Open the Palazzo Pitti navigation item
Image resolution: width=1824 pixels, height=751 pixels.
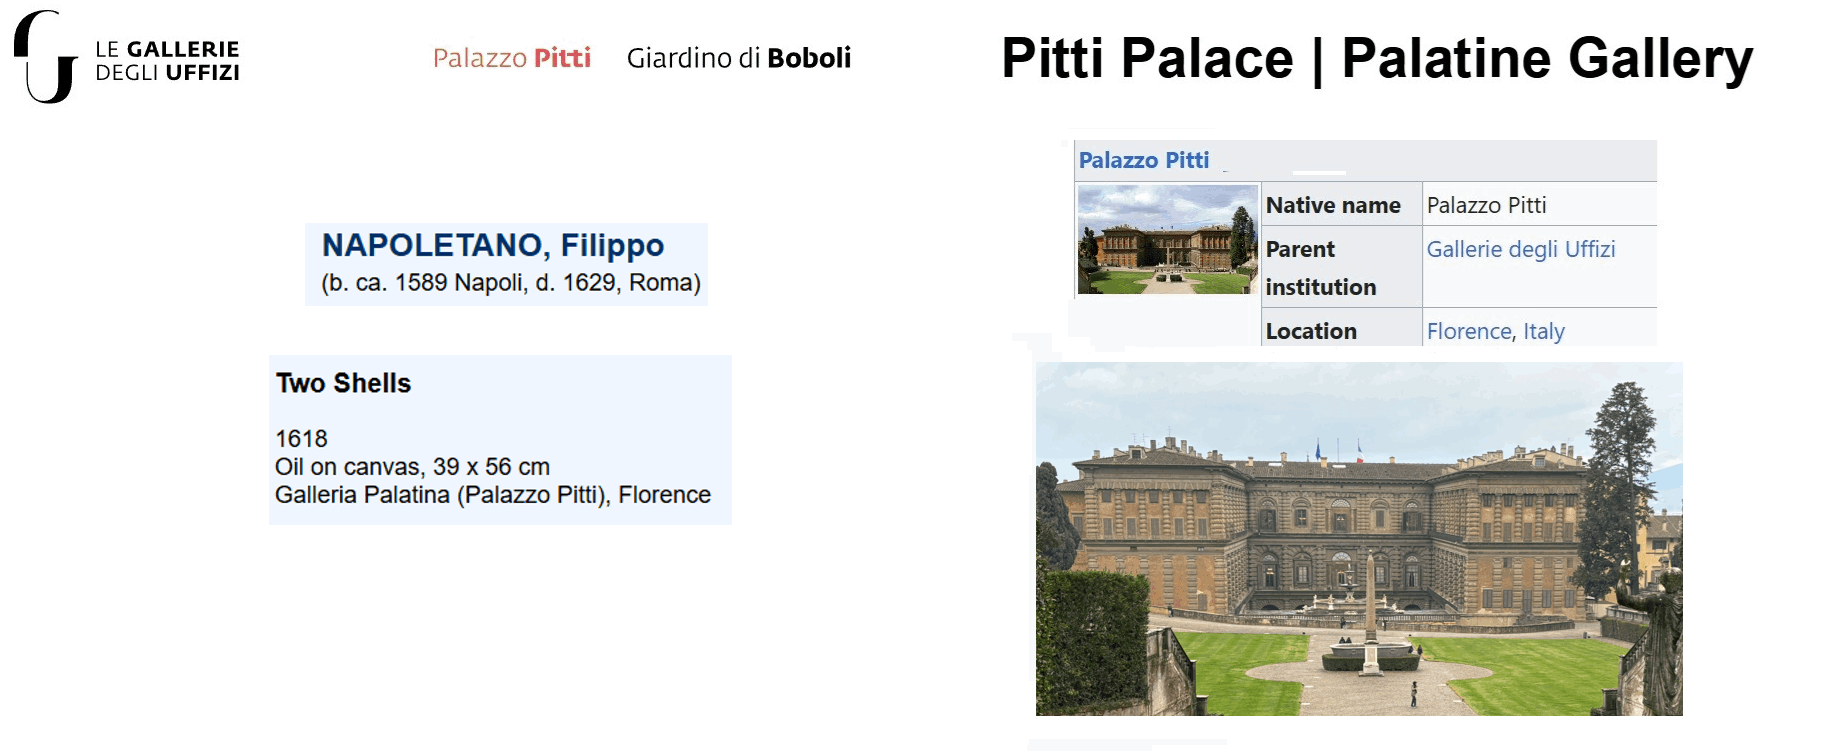511,58
